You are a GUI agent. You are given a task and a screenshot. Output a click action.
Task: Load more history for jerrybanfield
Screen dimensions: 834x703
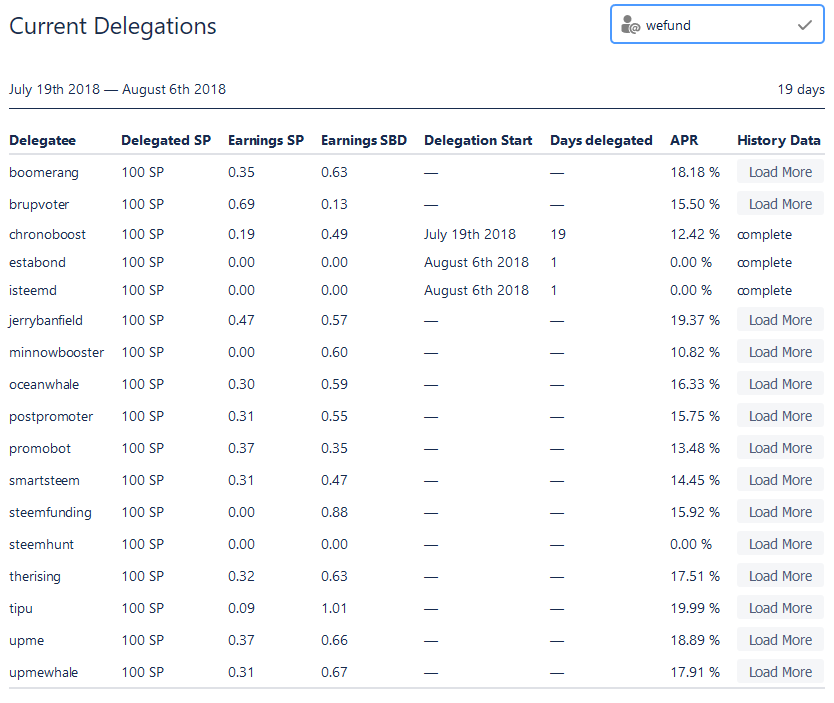(780, 320)
